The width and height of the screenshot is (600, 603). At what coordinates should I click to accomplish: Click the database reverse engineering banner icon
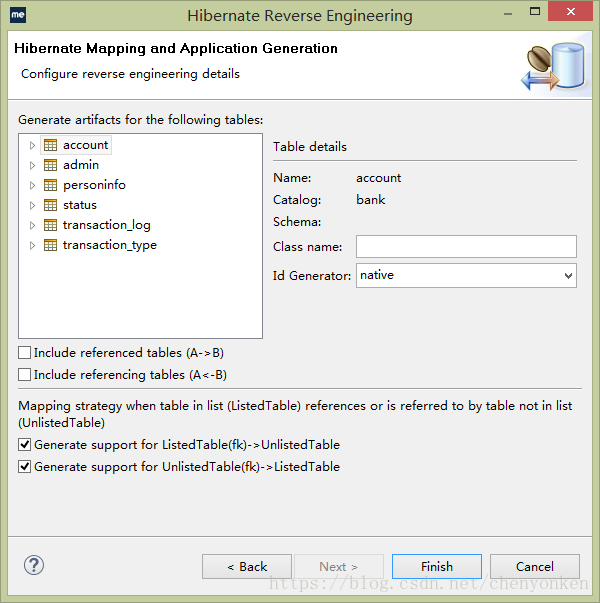[553, 67]
